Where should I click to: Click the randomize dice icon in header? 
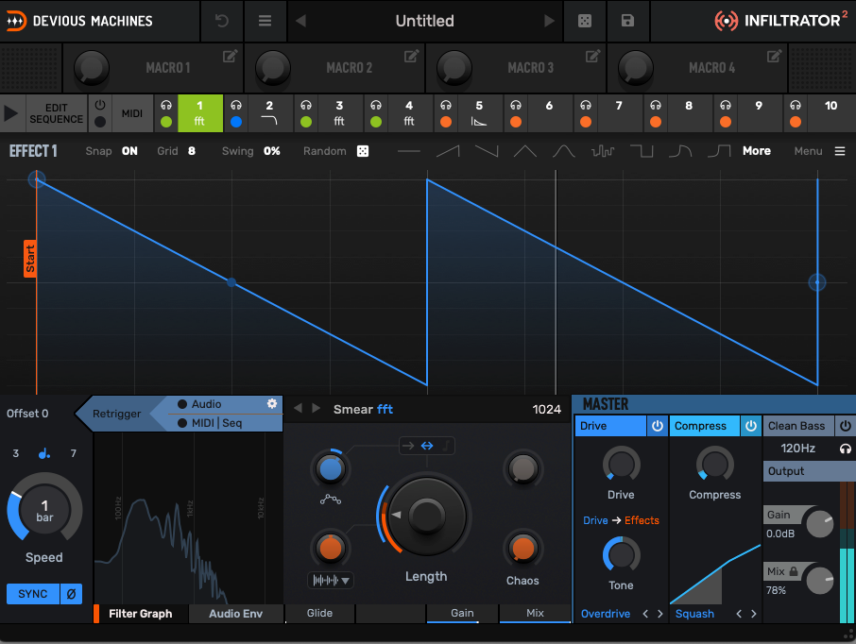click(584, 21)
